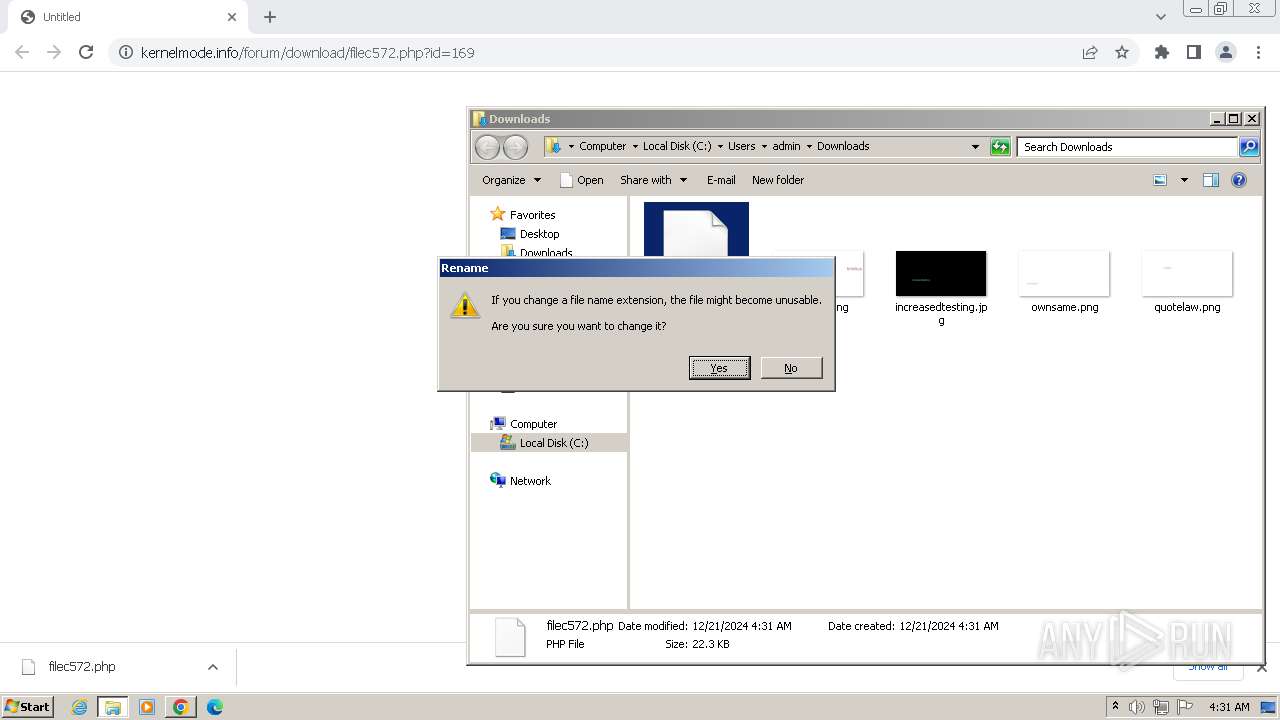The width and height of the screenshot is (1280, 720).
Task: Click the filec572.php details icon
Action: click(510, 637)
